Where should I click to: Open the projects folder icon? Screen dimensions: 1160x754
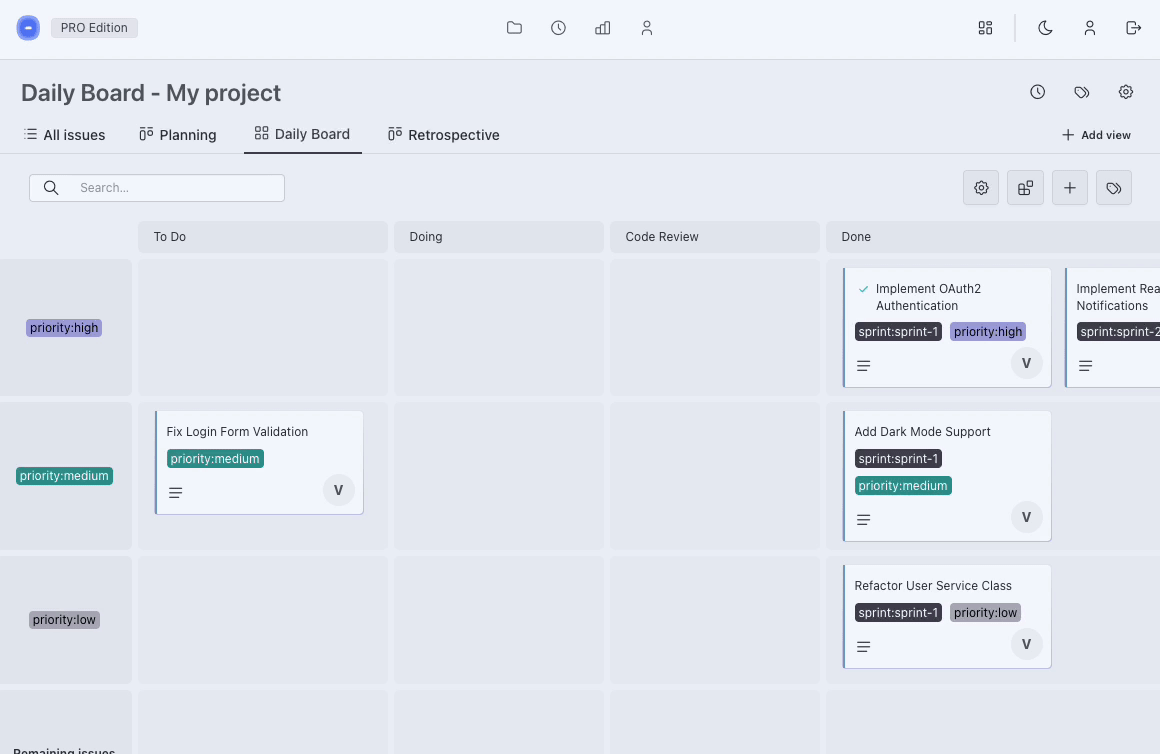click(514, 28)
